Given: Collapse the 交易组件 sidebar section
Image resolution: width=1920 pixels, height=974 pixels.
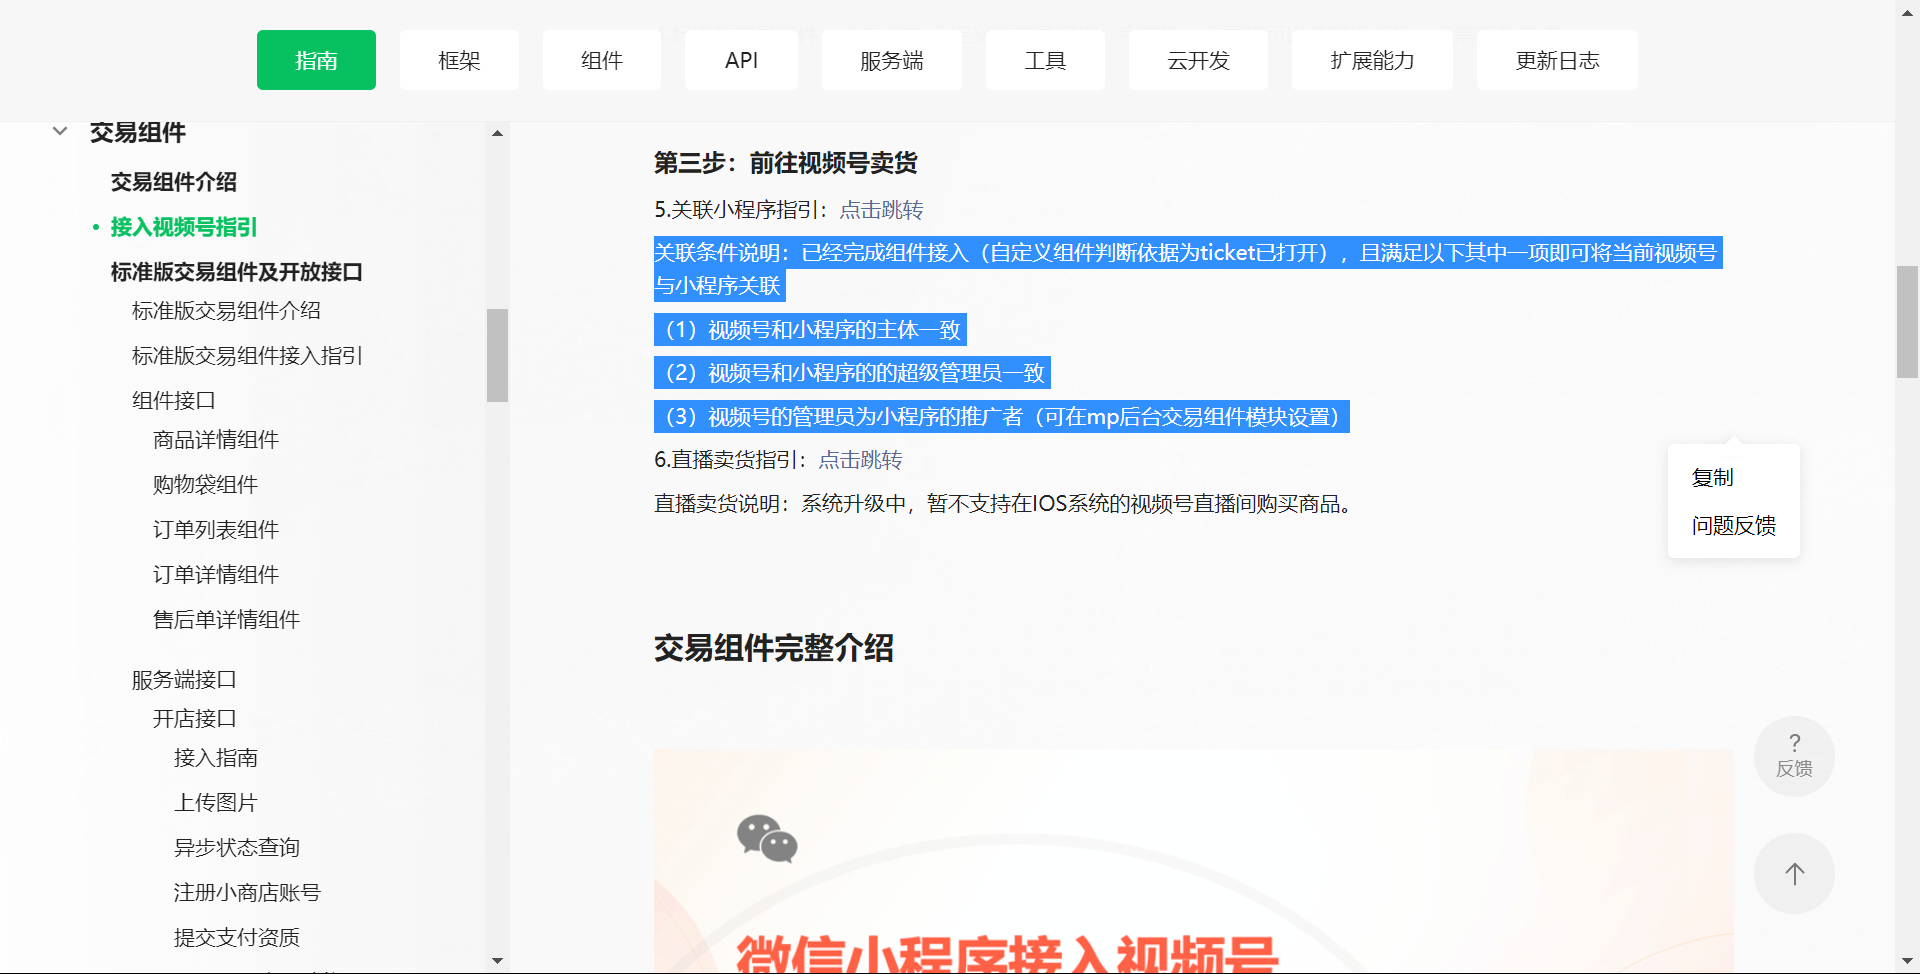Looking at the screenshot, I should 60,132.
